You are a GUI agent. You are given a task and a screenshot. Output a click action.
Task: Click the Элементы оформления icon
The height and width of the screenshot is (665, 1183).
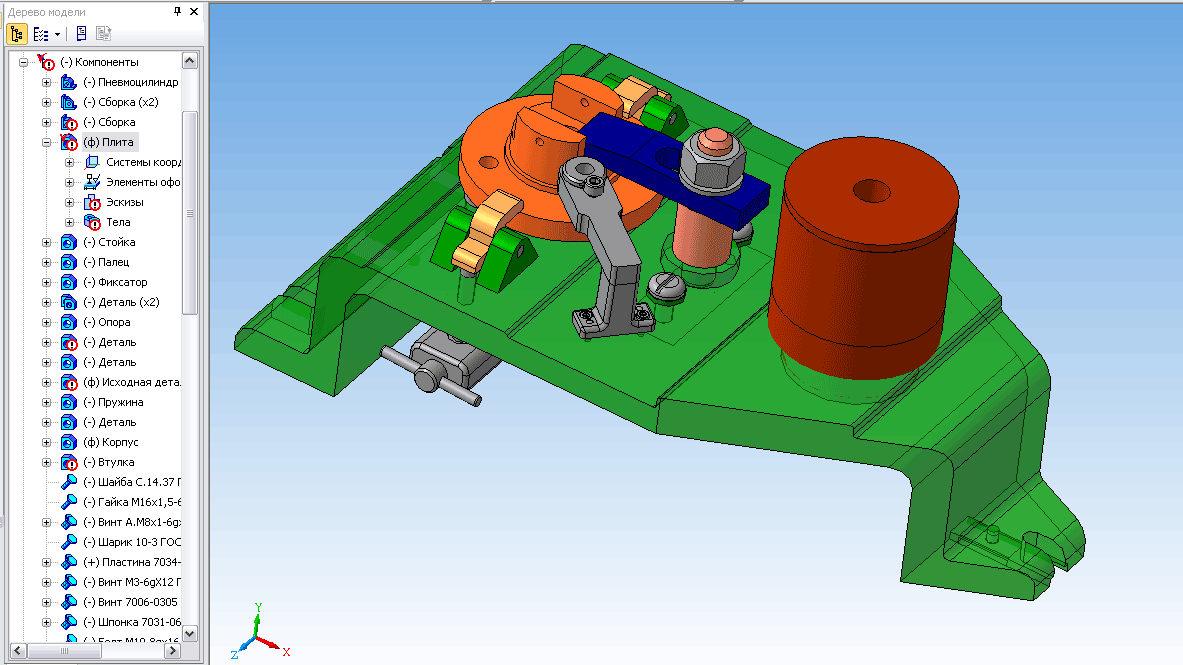tap(92, 182)
